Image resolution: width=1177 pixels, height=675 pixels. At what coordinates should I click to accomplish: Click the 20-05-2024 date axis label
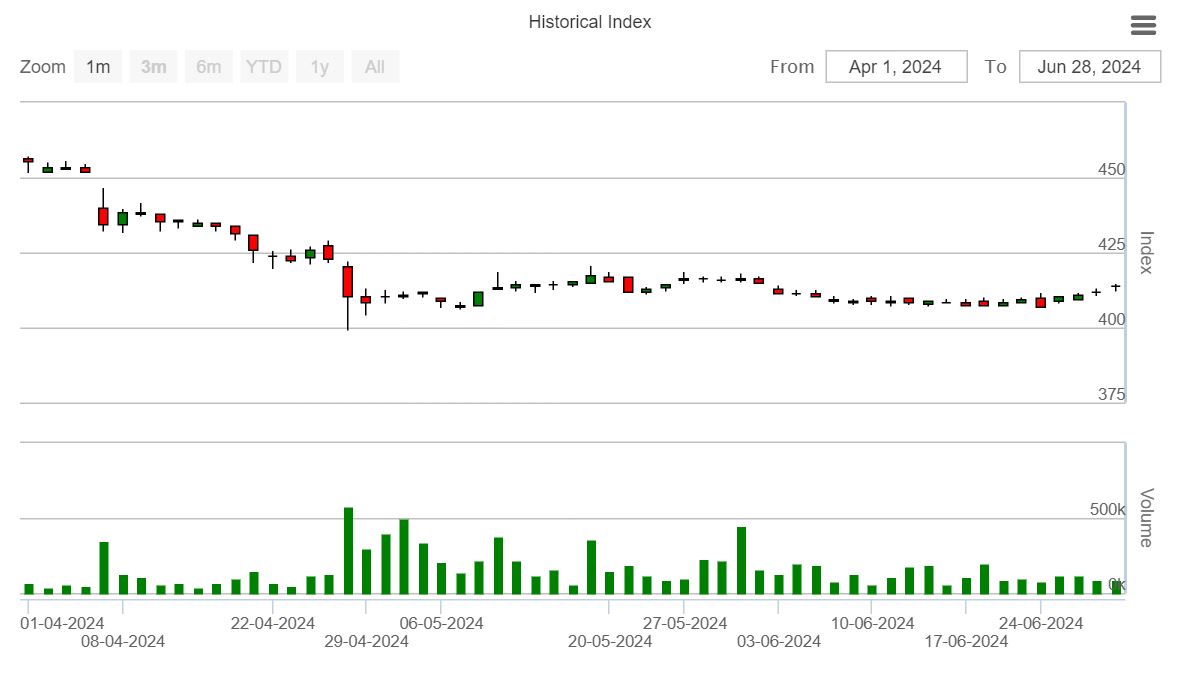[610, 641]
